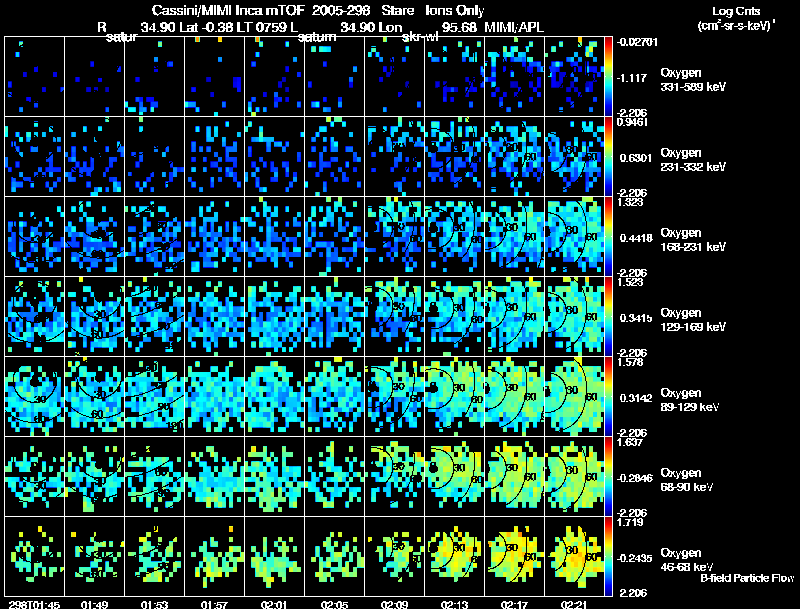Click the 'Oxygen 68-90 keV' row label
Image resolution: width=800 pixels, height=609 pixels.
click(687, 480)
